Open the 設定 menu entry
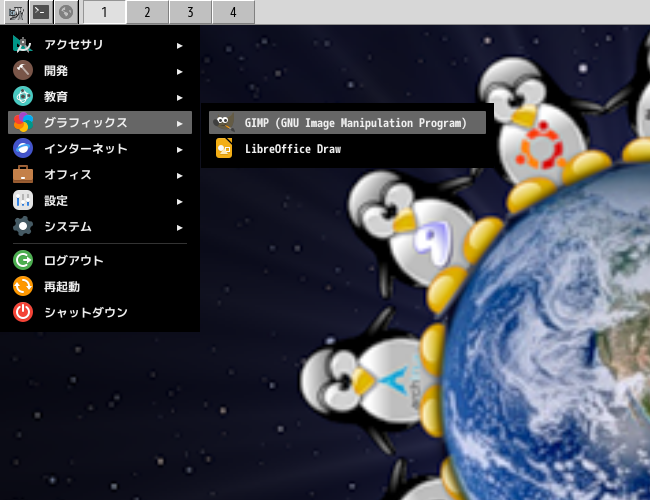The image size is (650, 500). click(x=100, y=201)
